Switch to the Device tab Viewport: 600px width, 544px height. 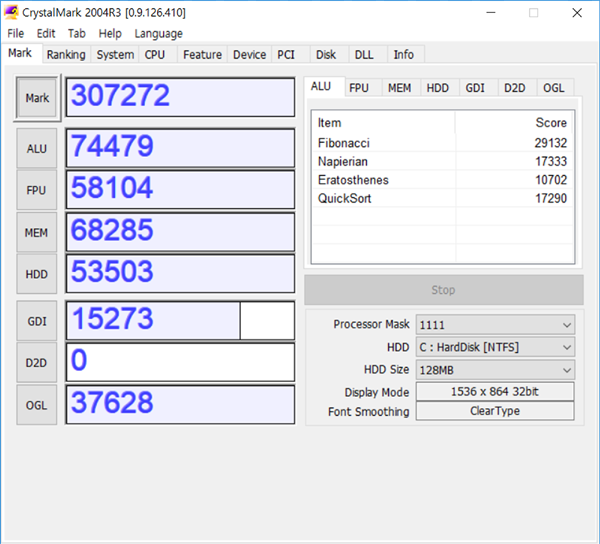[249, 55]
